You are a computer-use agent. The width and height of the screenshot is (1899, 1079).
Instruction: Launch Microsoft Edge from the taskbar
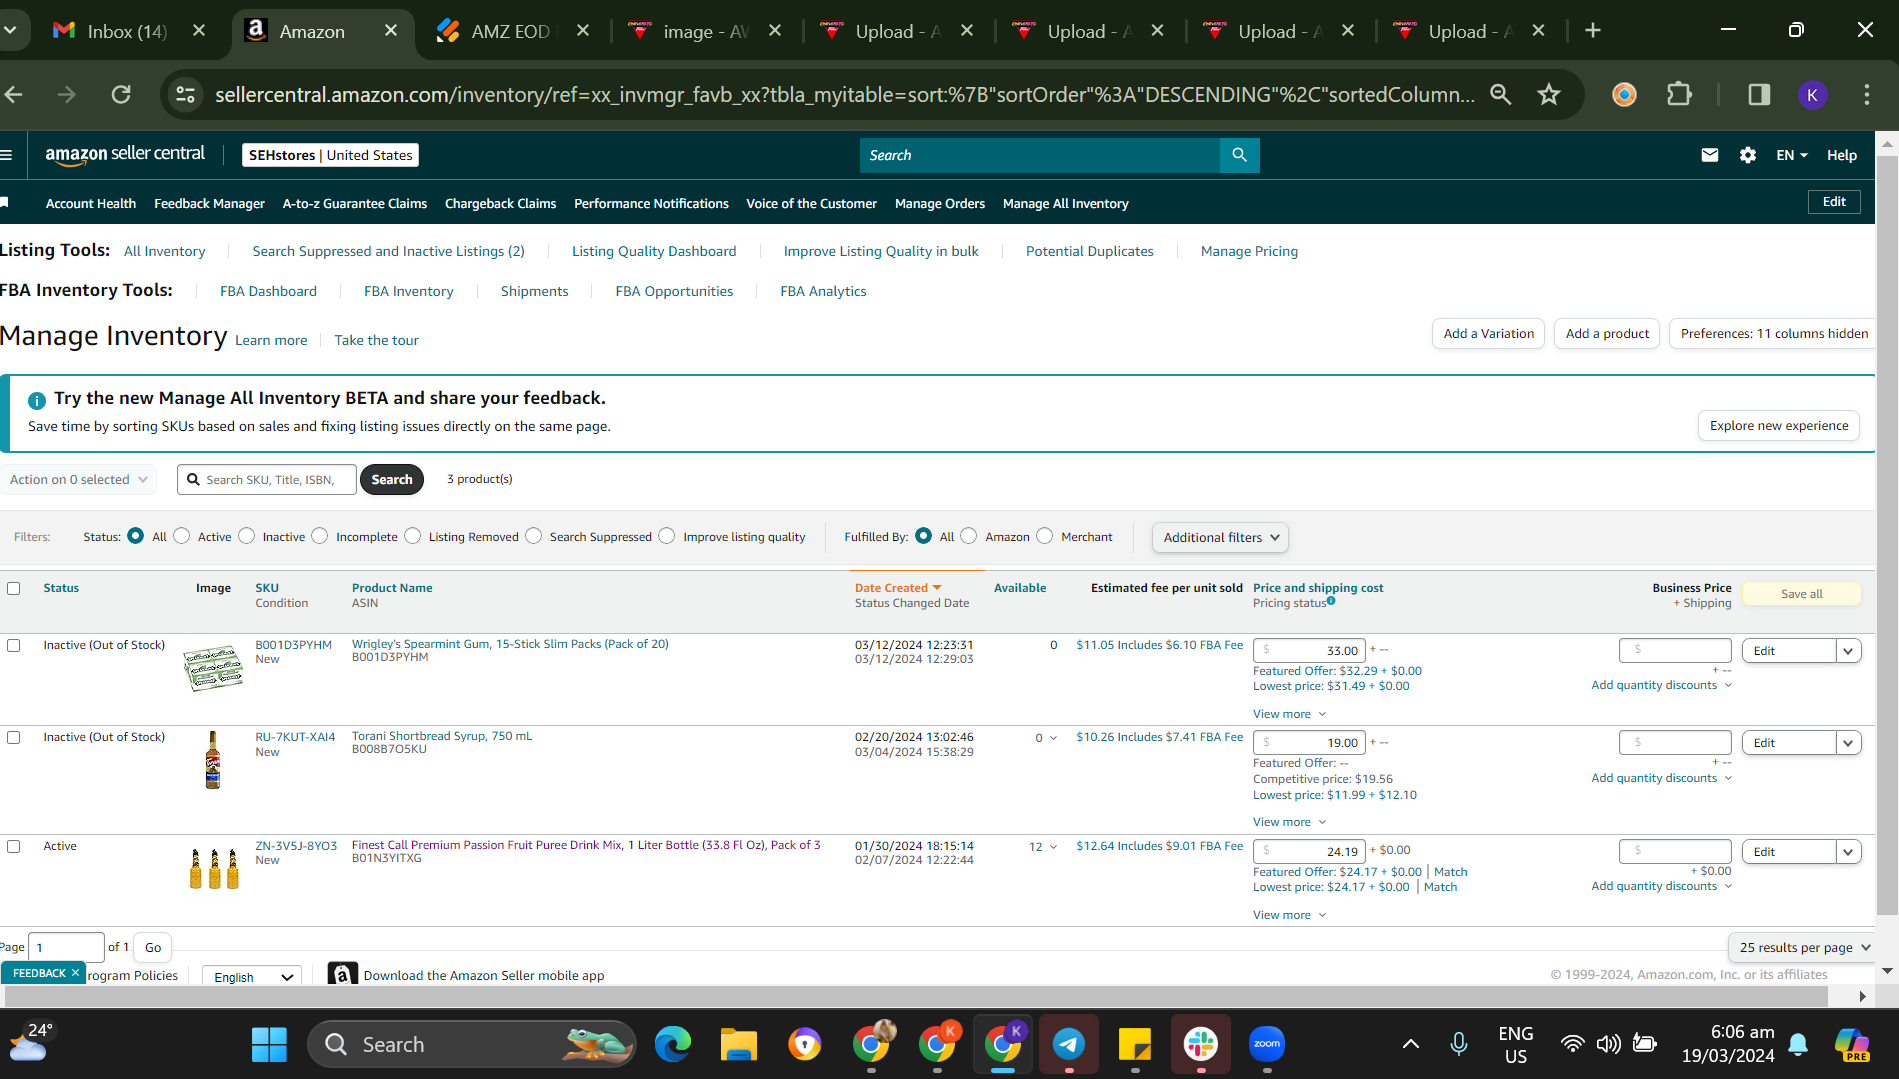point(673,1045)
